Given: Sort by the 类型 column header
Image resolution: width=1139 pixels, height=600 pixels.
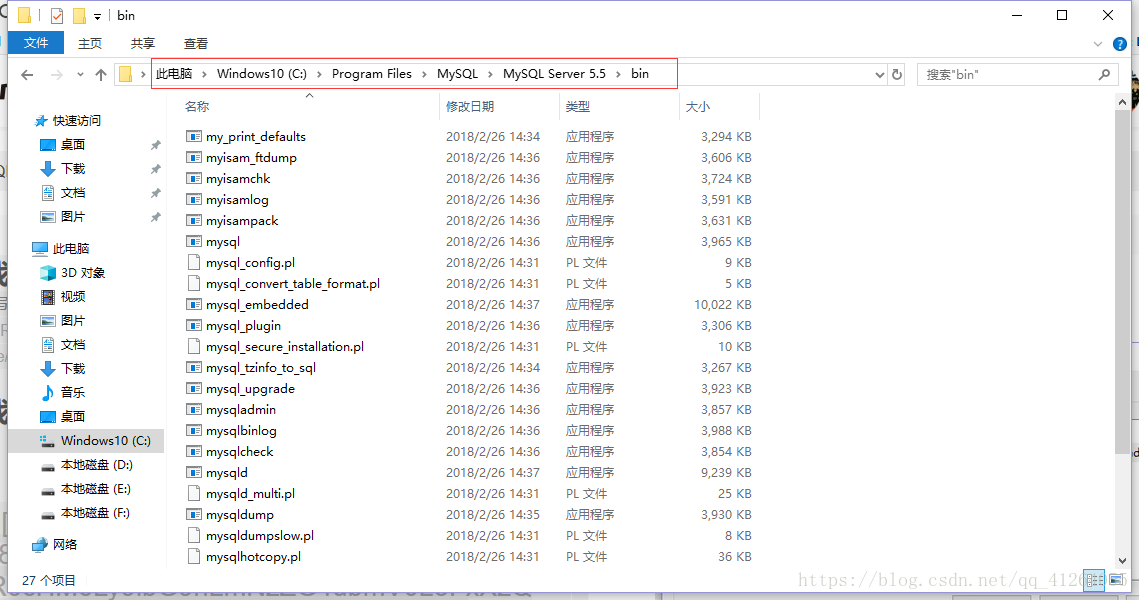Looking at the screenshot, I should point(577,107).
